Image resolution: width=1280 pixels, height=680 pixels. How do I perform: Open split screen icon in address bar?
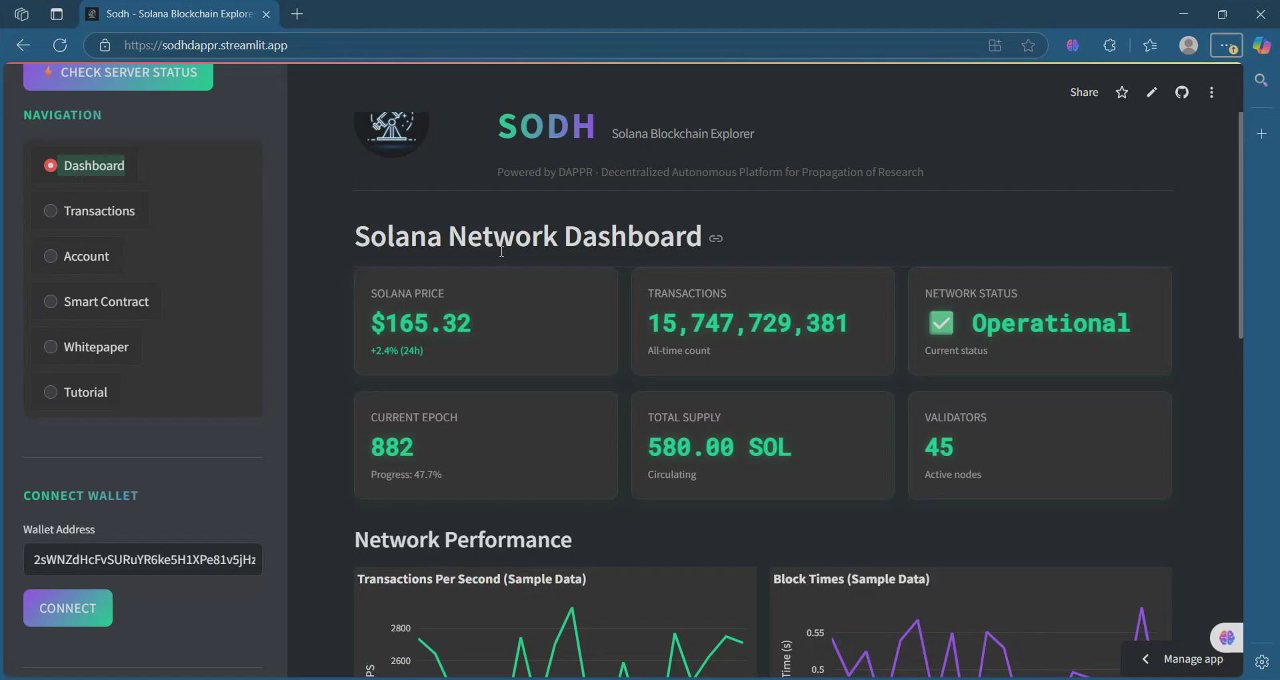[995, 45]
